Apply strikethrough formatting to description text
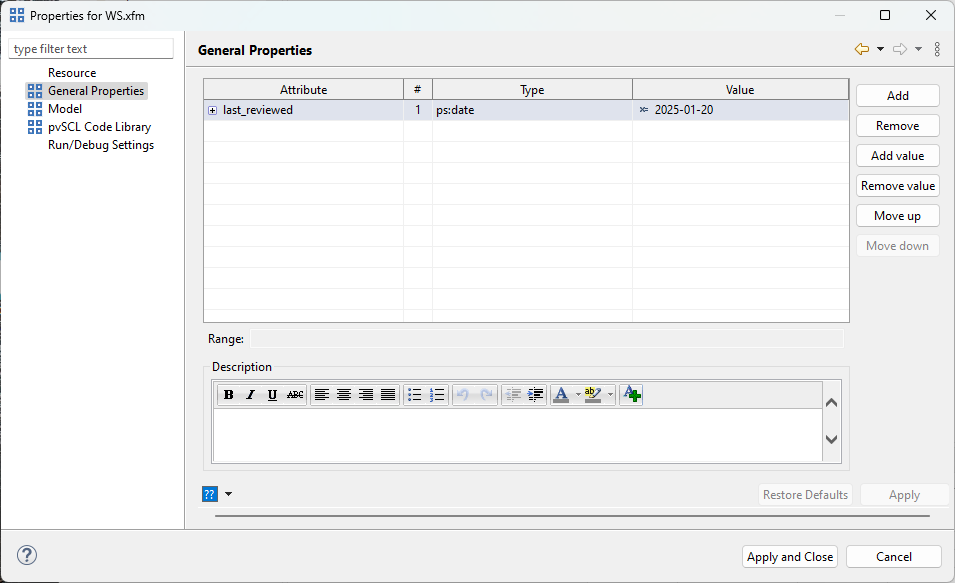The image size is (955, 583). 292,394
